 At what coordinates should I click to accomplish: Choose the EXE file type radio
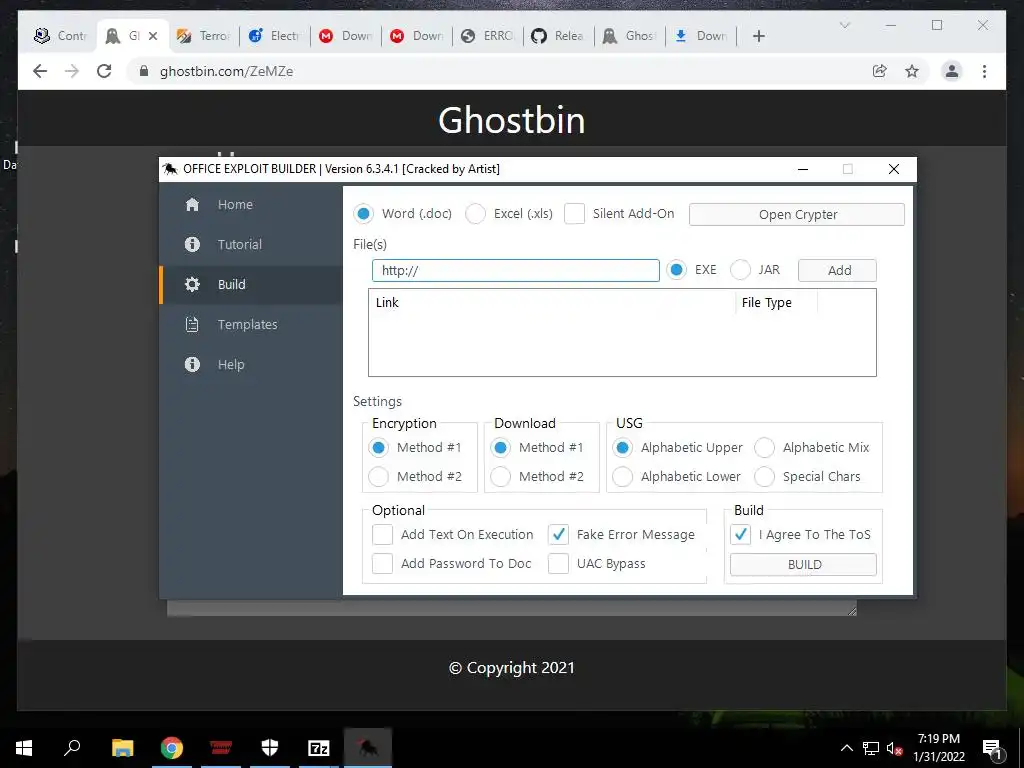coord(677,270)
